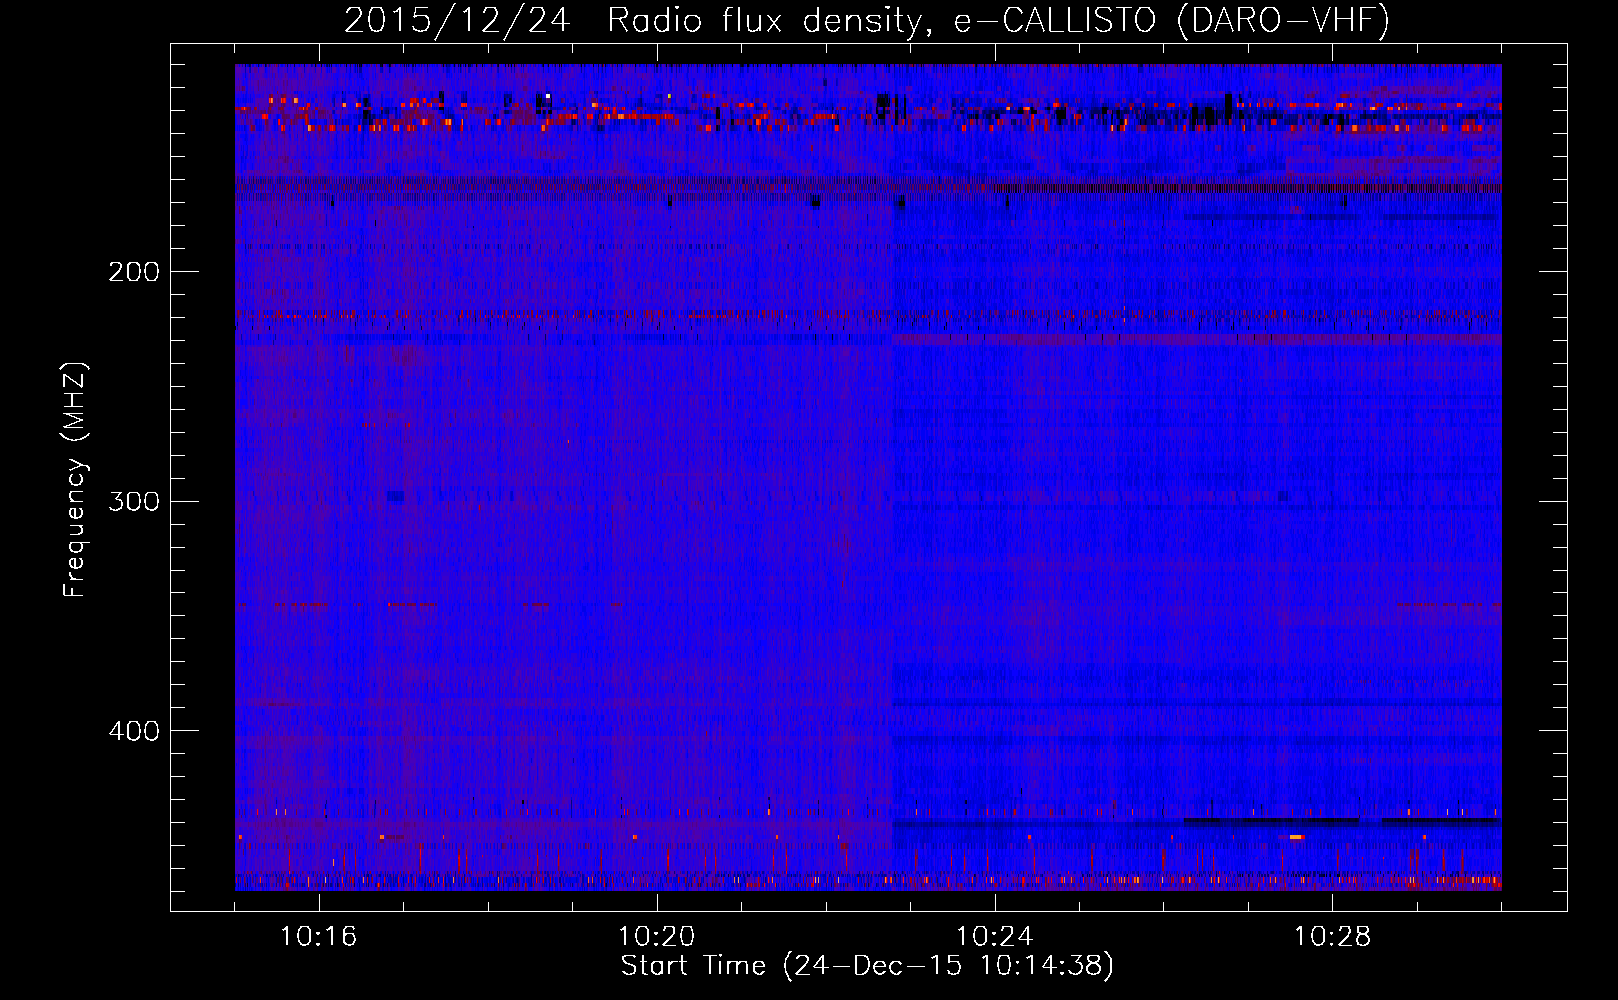Screen dimensions: 1618x1000
Task: Select the 300 frequency tick label
Action: click(x=134, y=501)
